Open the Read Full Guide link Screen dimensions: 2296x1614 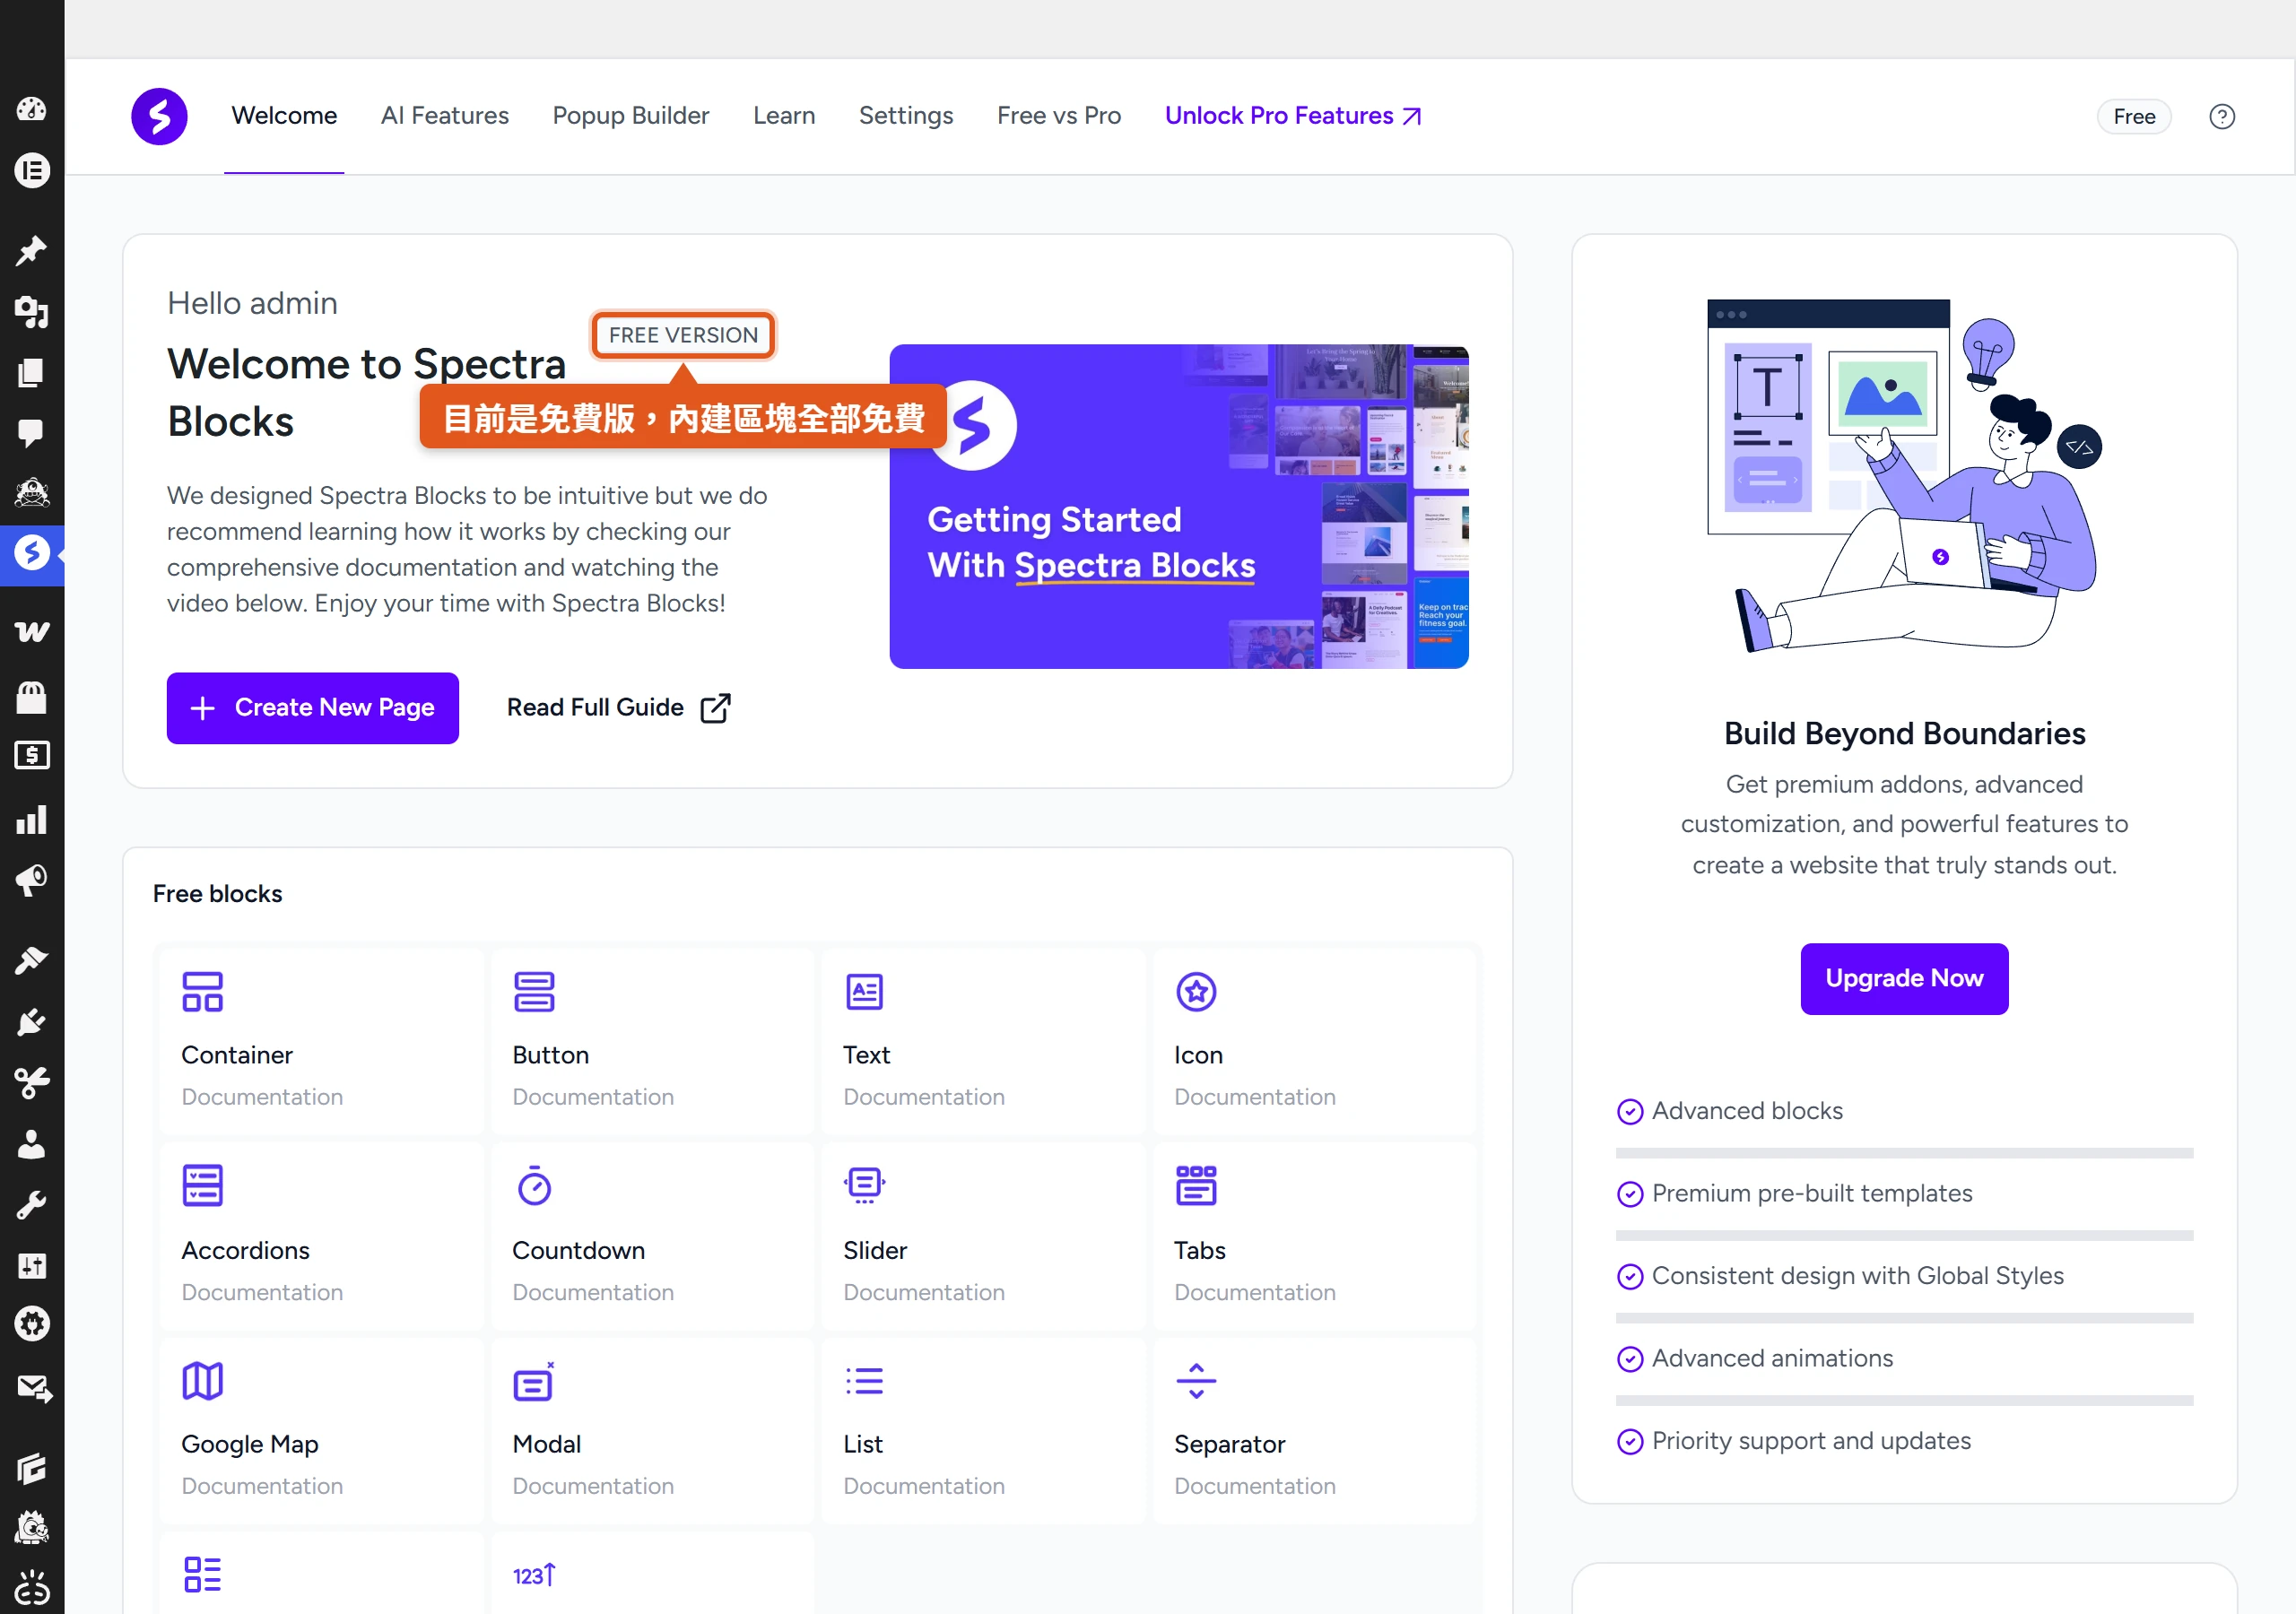(618, 707)
